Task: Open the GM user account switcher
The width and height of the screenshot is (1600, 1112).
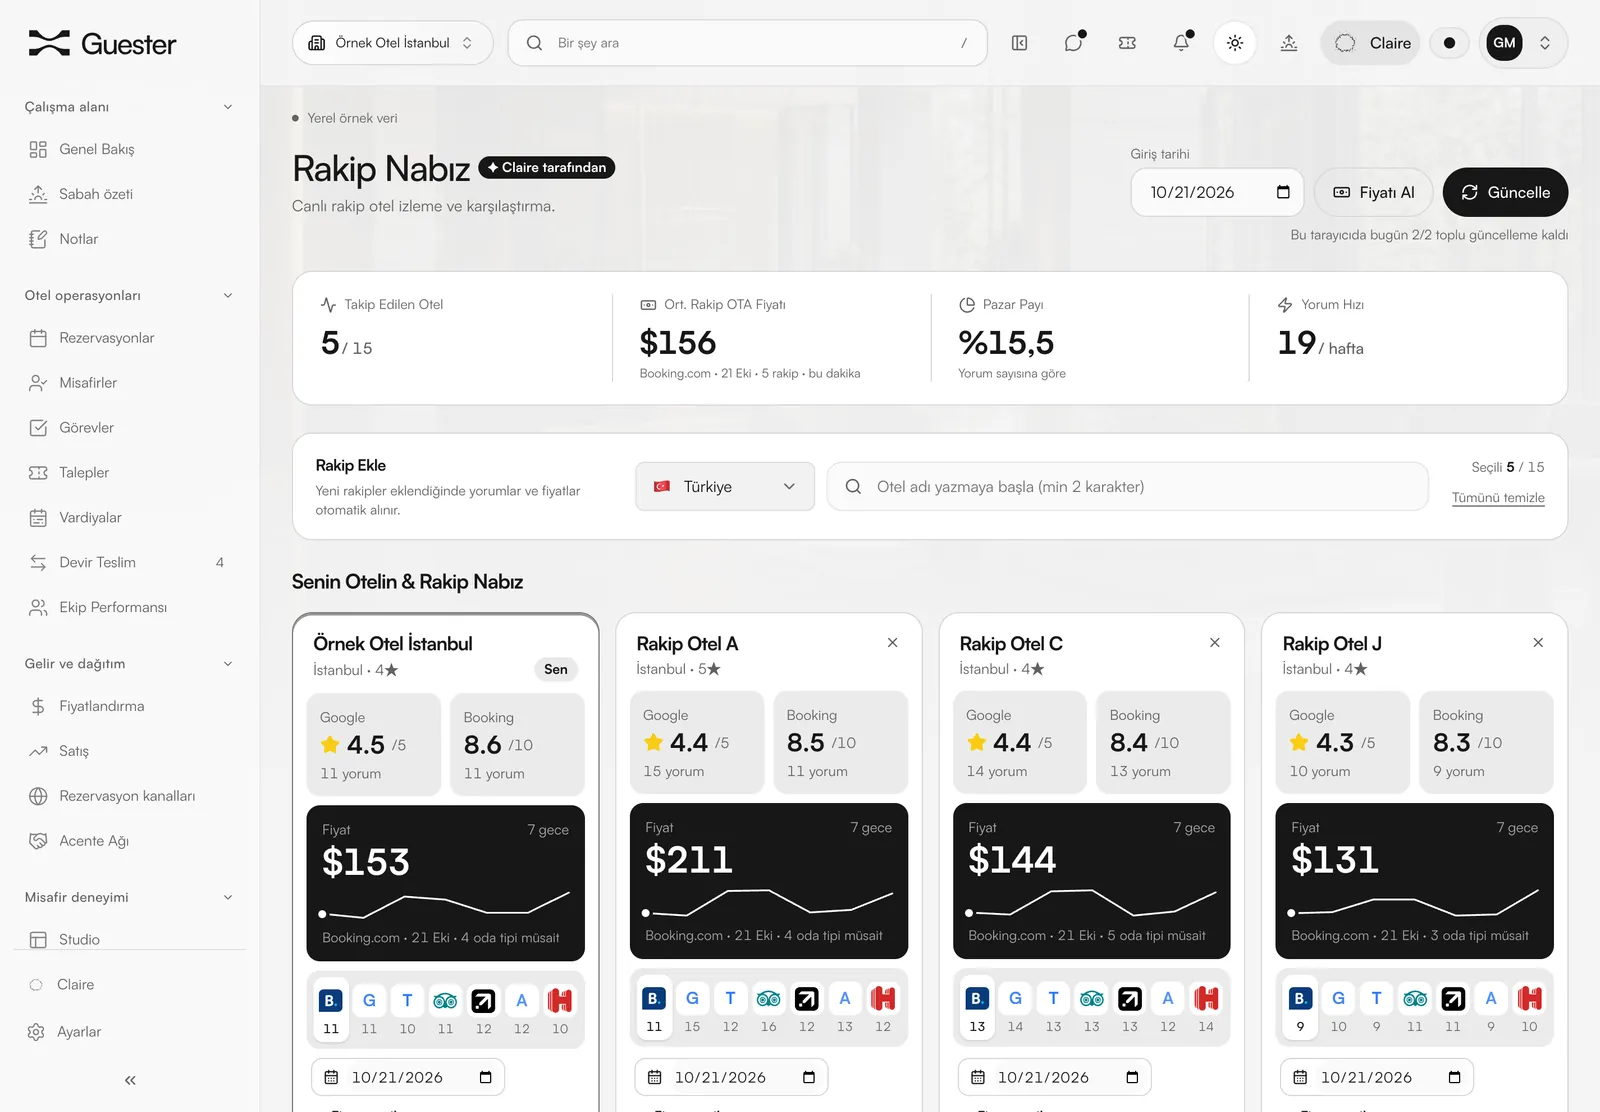Action: (x=1523, y=43)
